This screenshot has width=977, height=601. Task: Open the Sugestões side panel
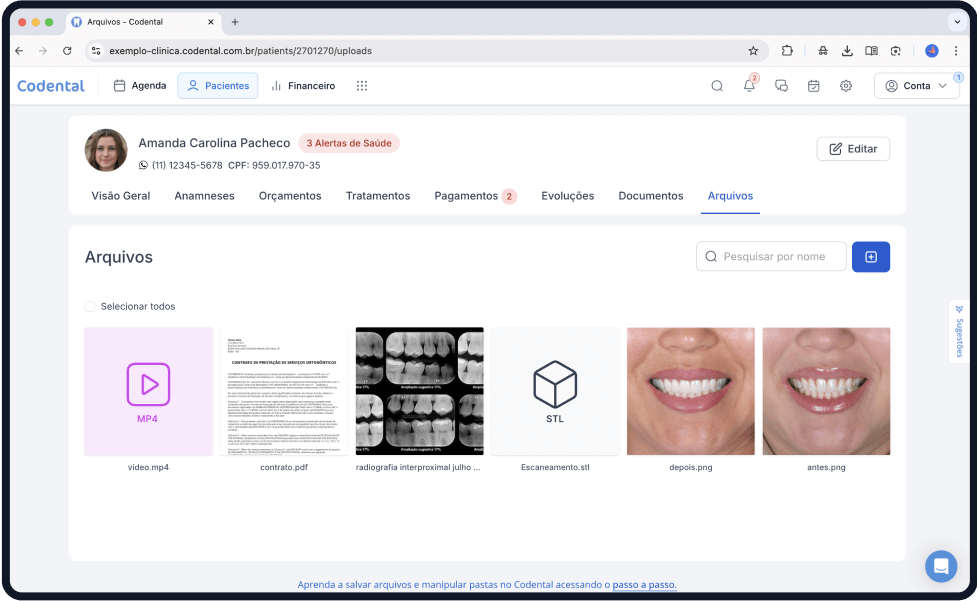tap(958, 331)
